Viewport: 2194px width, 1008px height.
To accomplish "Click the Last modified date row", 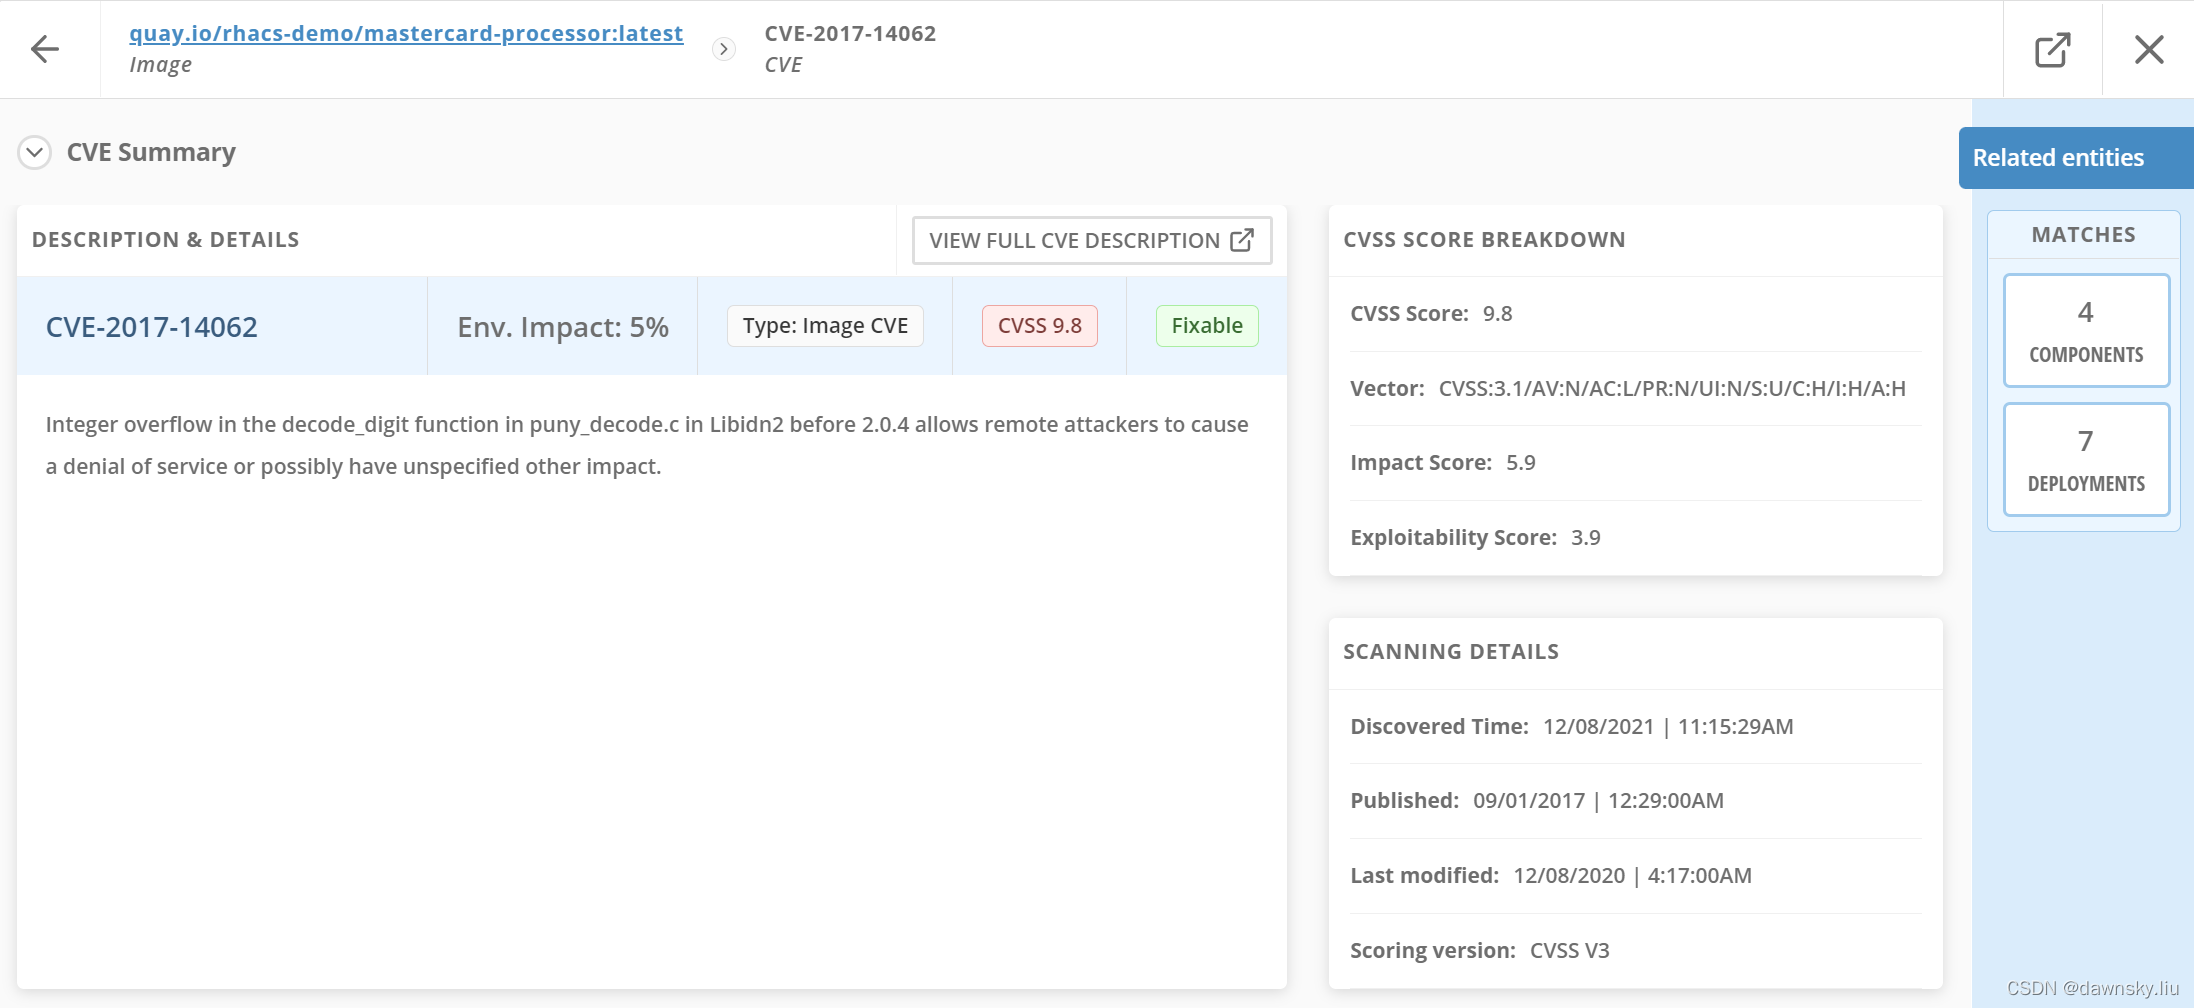I will 1635,876.
